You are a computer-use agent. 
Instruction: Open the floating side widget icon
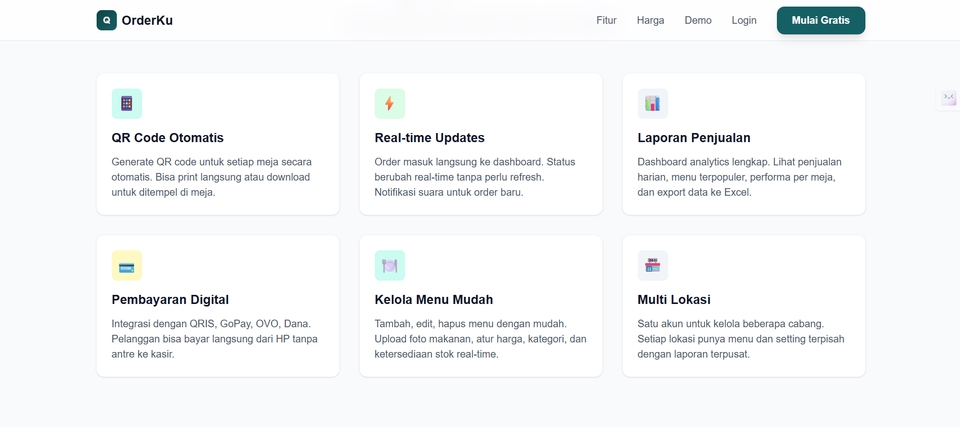click(948, 98)
